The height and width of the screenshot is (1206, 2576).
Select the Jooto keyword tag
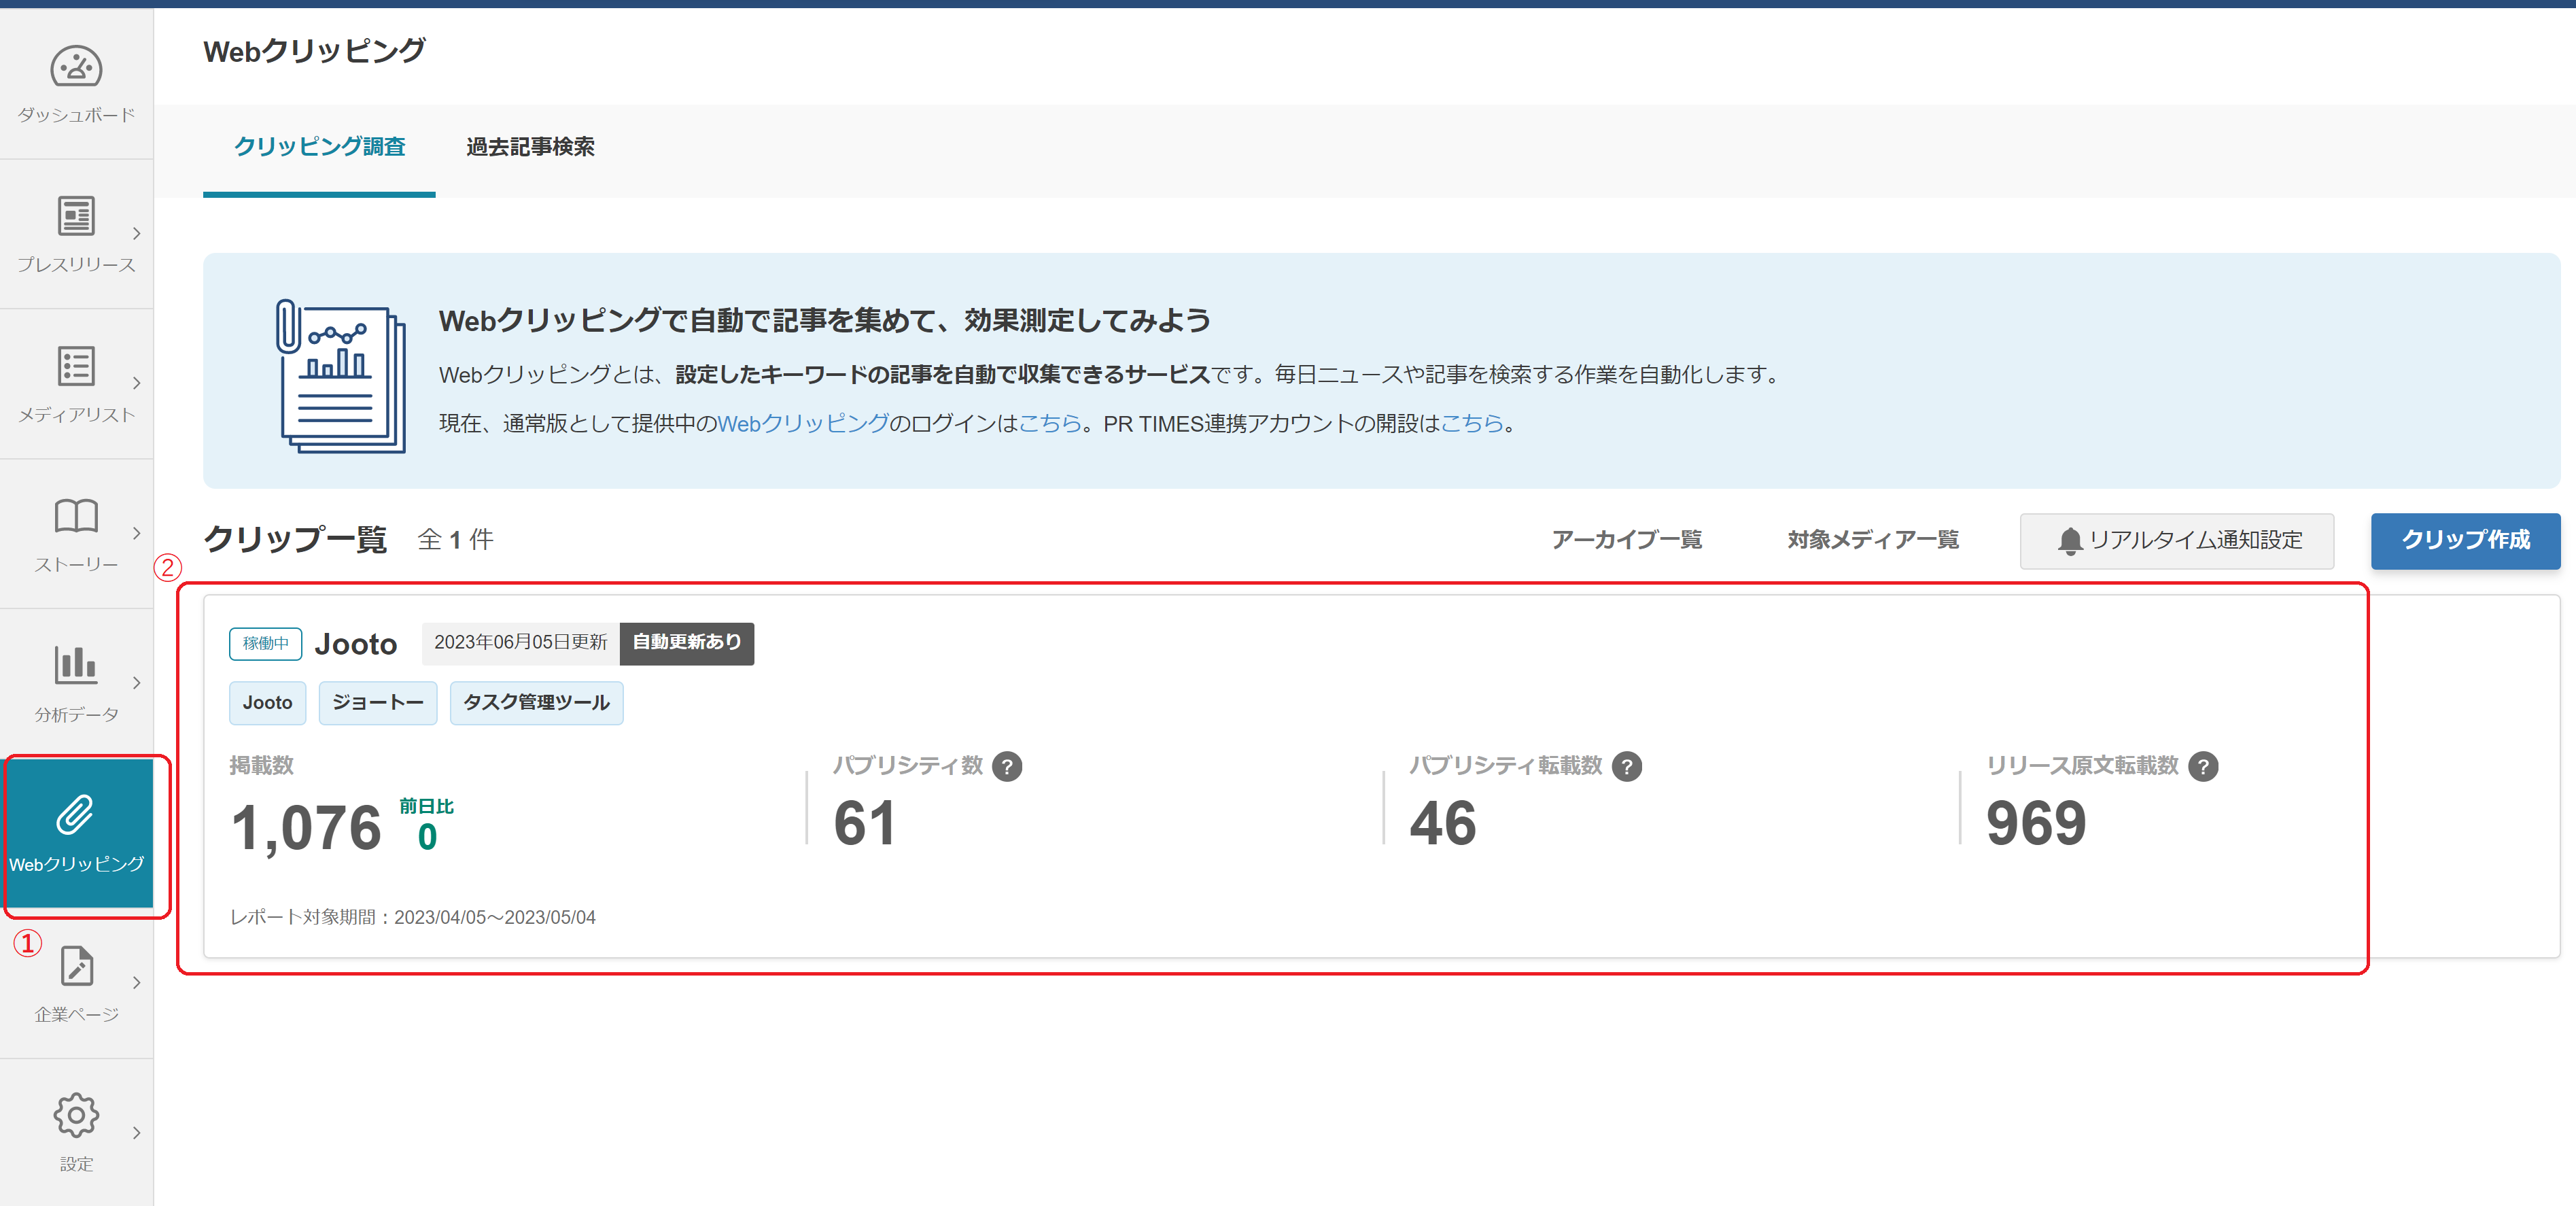267,702
